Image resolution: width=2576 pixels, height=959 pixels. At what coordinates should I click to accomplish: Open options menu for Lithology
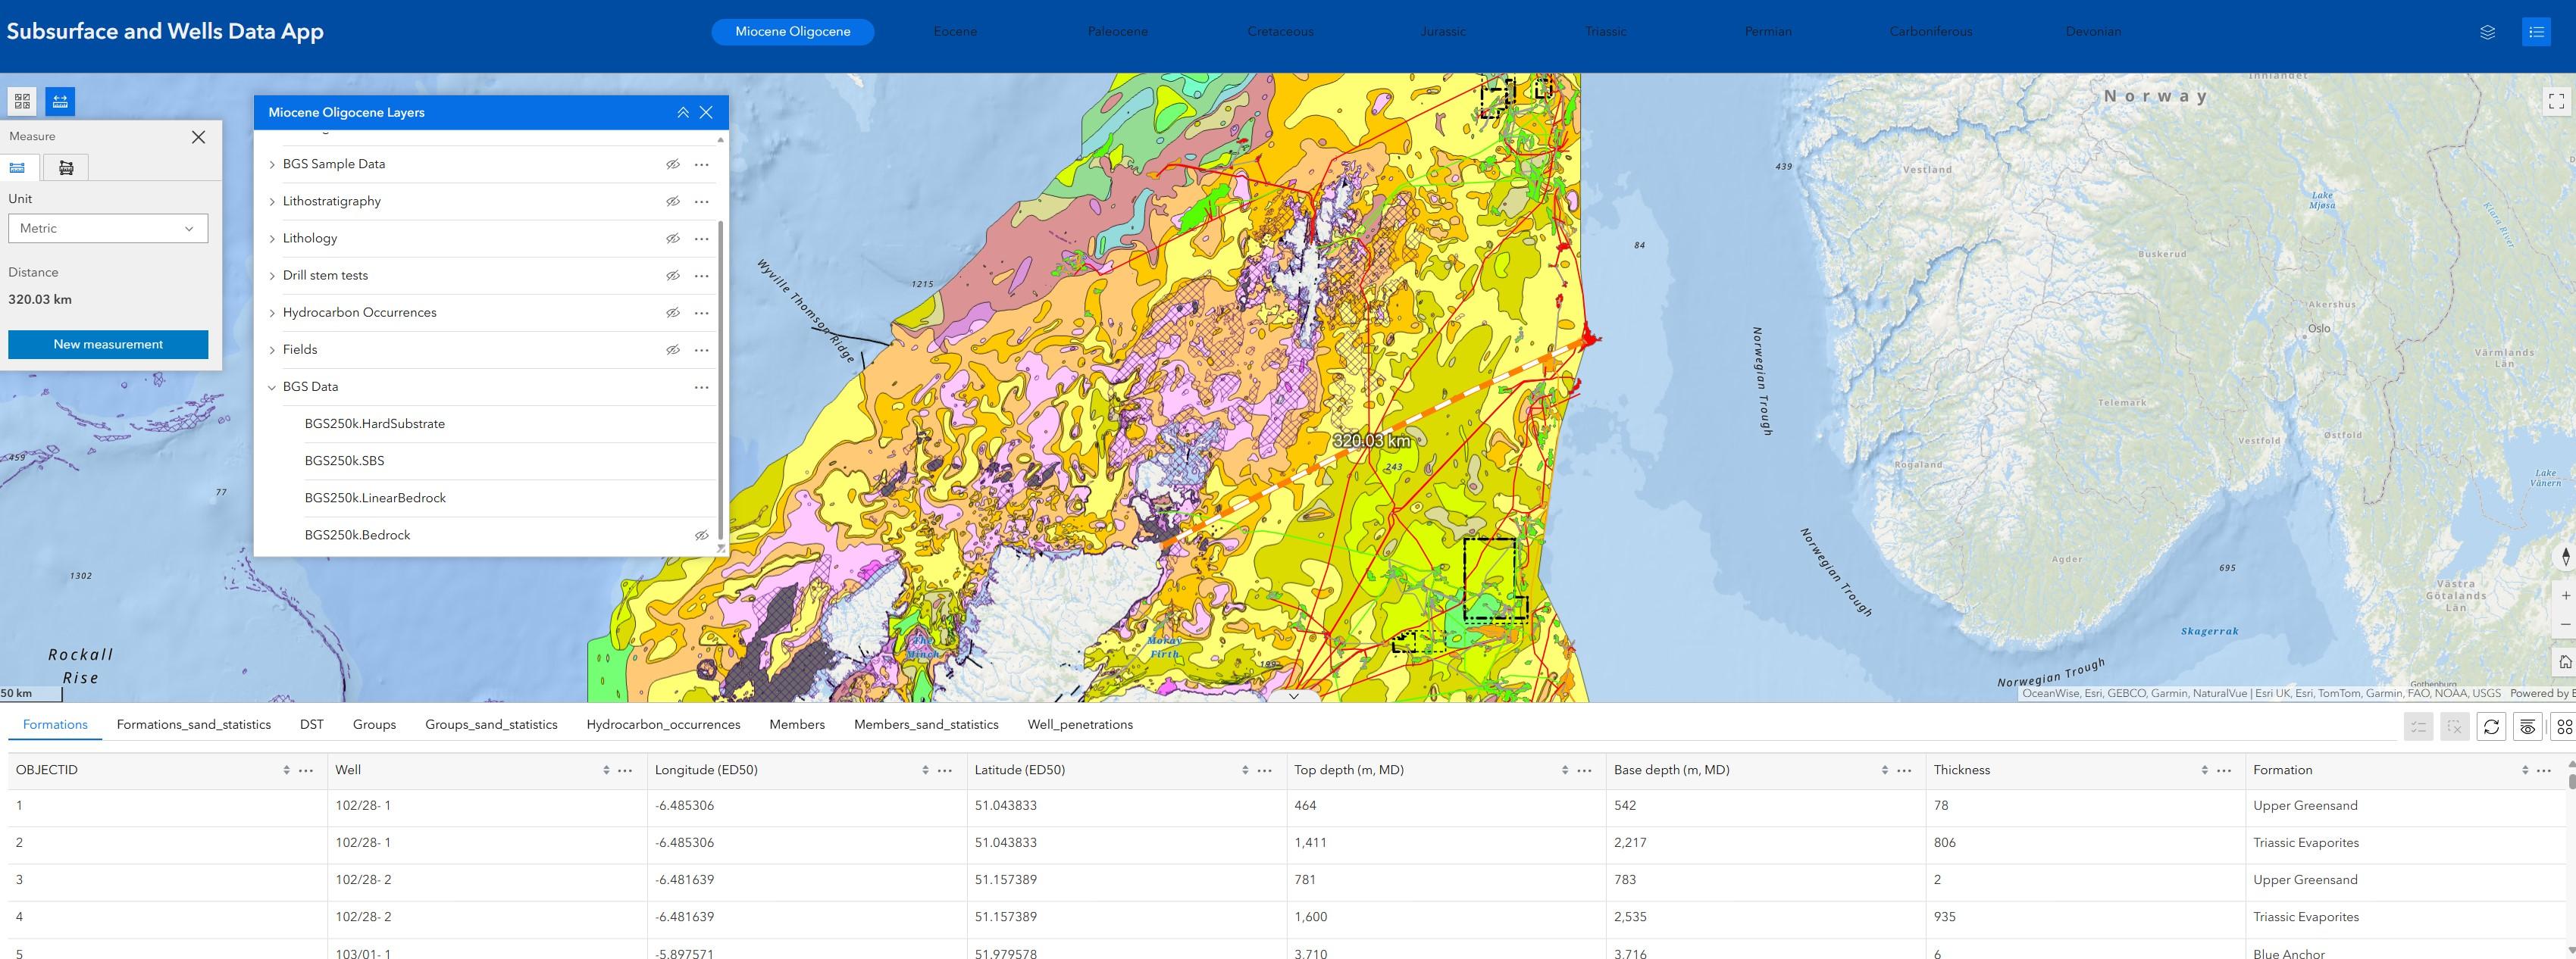click(x=702, y=238)
